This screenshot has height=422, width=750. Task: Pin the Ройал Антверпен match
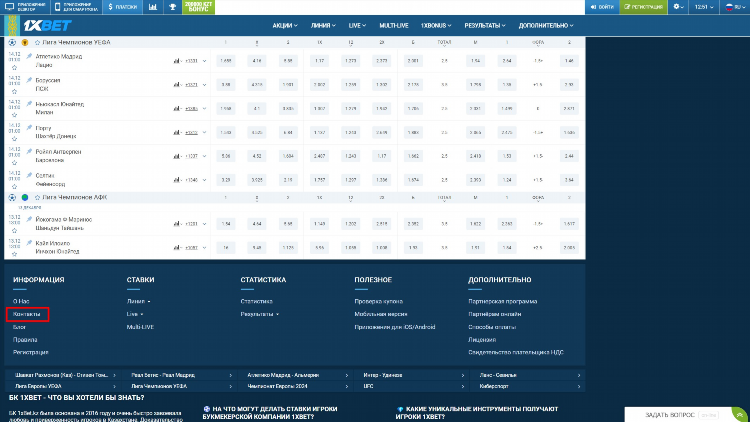(29, 152)
